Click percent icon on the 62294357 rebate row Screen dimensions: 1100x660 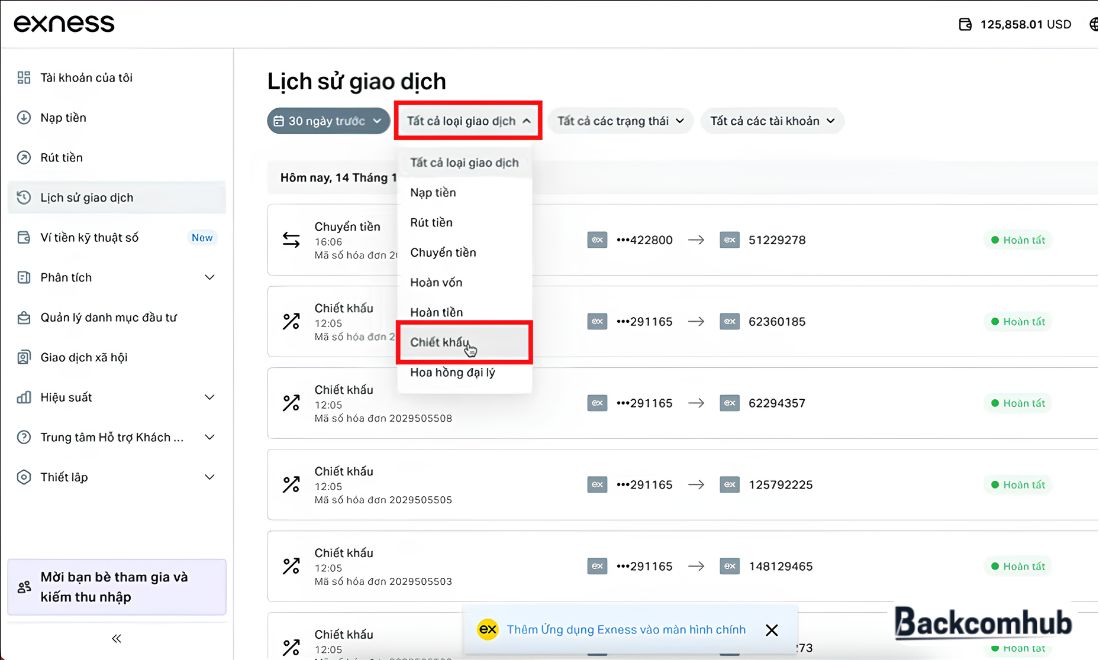291,403
